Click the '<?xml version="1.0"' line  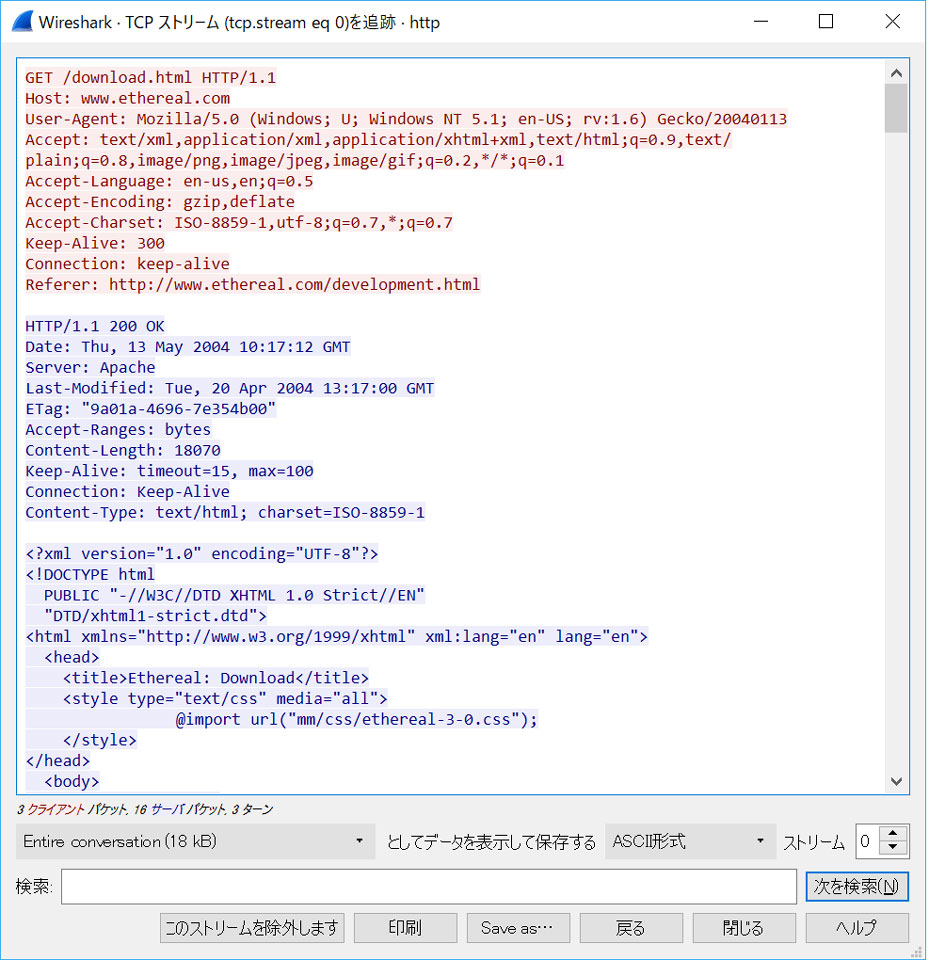201,554
